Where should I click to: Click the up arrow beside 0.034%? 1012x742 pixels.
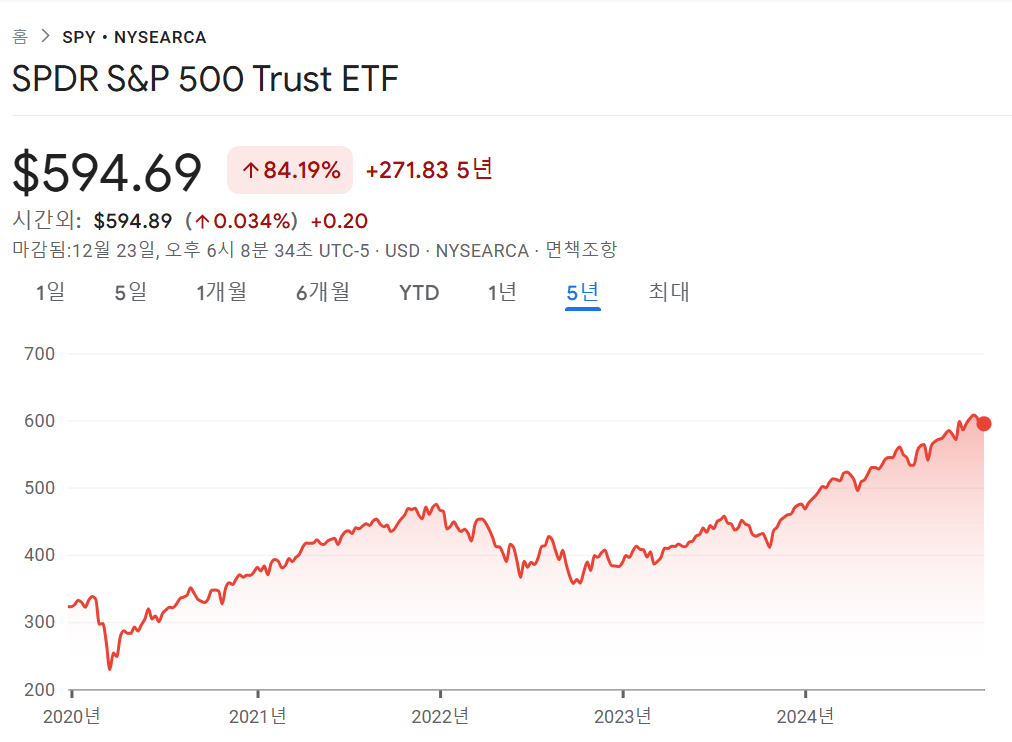pos(202,221)
